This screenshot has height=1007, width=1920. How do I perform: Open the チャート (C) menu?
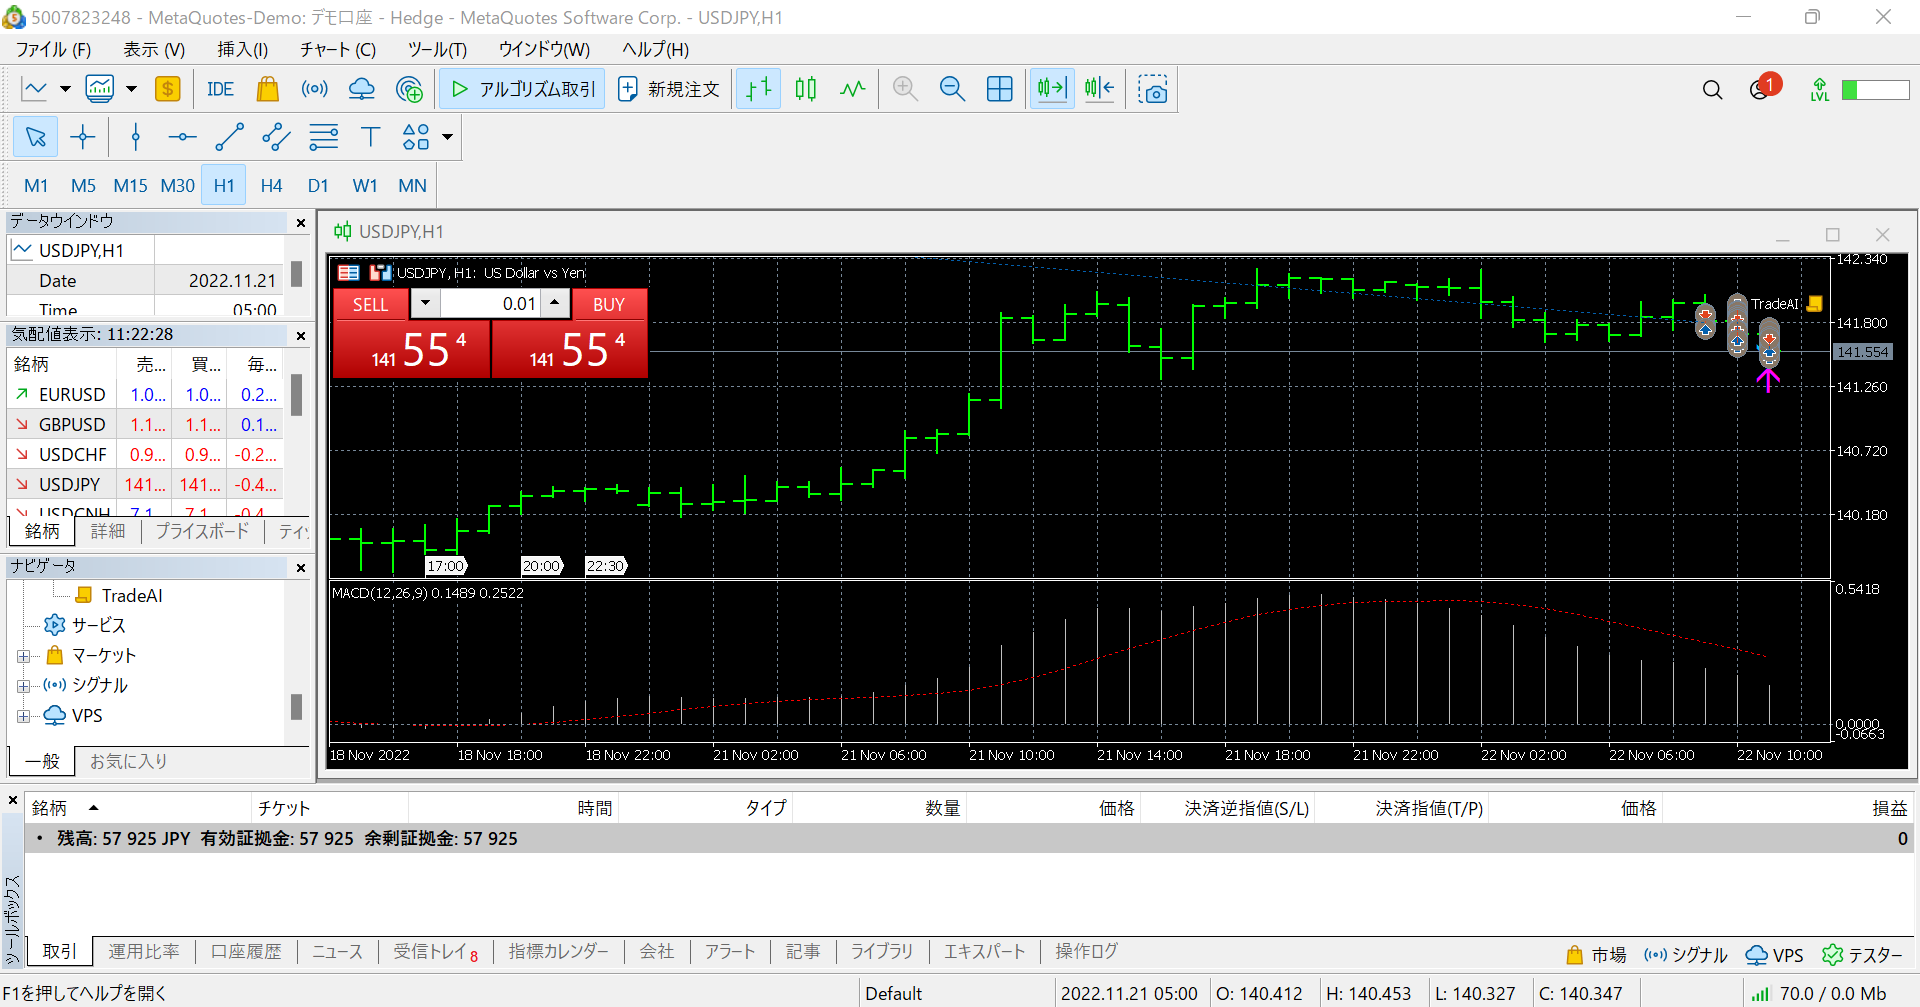click(x=337, y=49)
